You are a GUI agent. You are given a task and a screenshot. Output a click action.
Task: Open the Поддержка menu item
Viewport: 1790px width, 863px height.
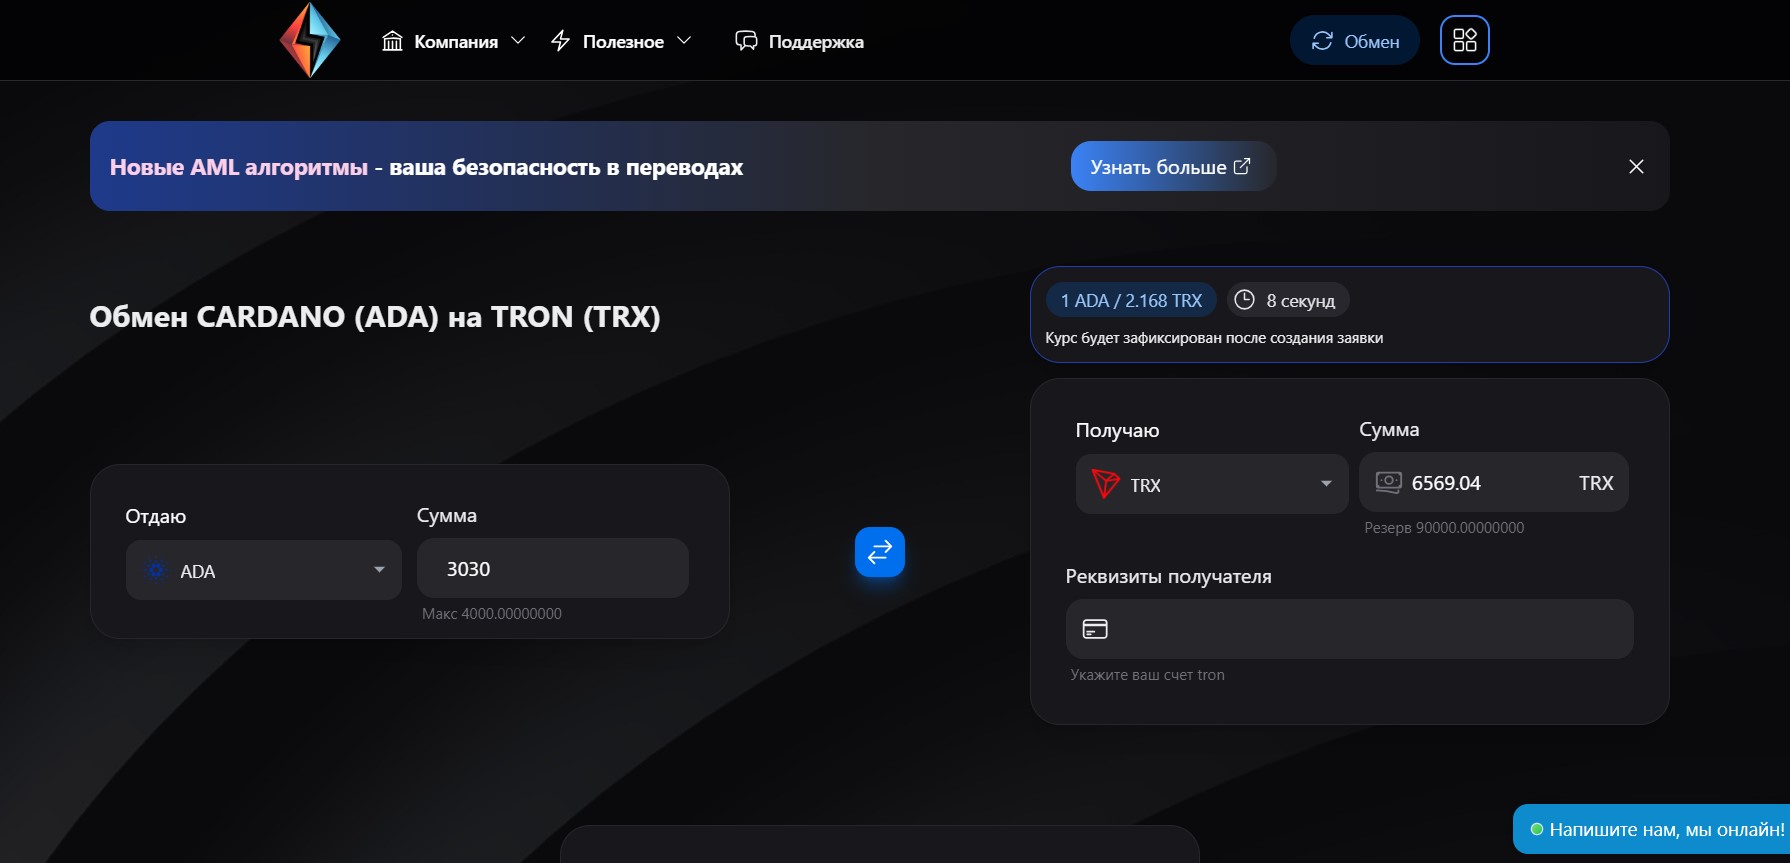800,41
